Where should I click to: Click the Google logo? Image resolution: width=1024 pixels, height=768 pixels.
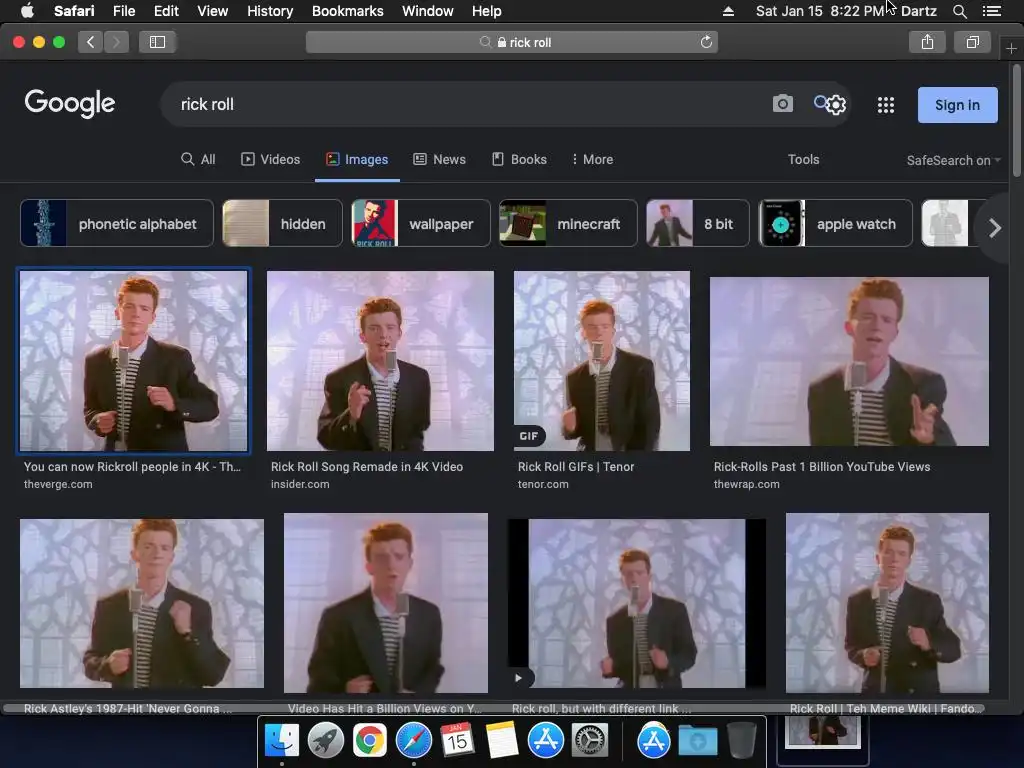click(x=70, y=103)
